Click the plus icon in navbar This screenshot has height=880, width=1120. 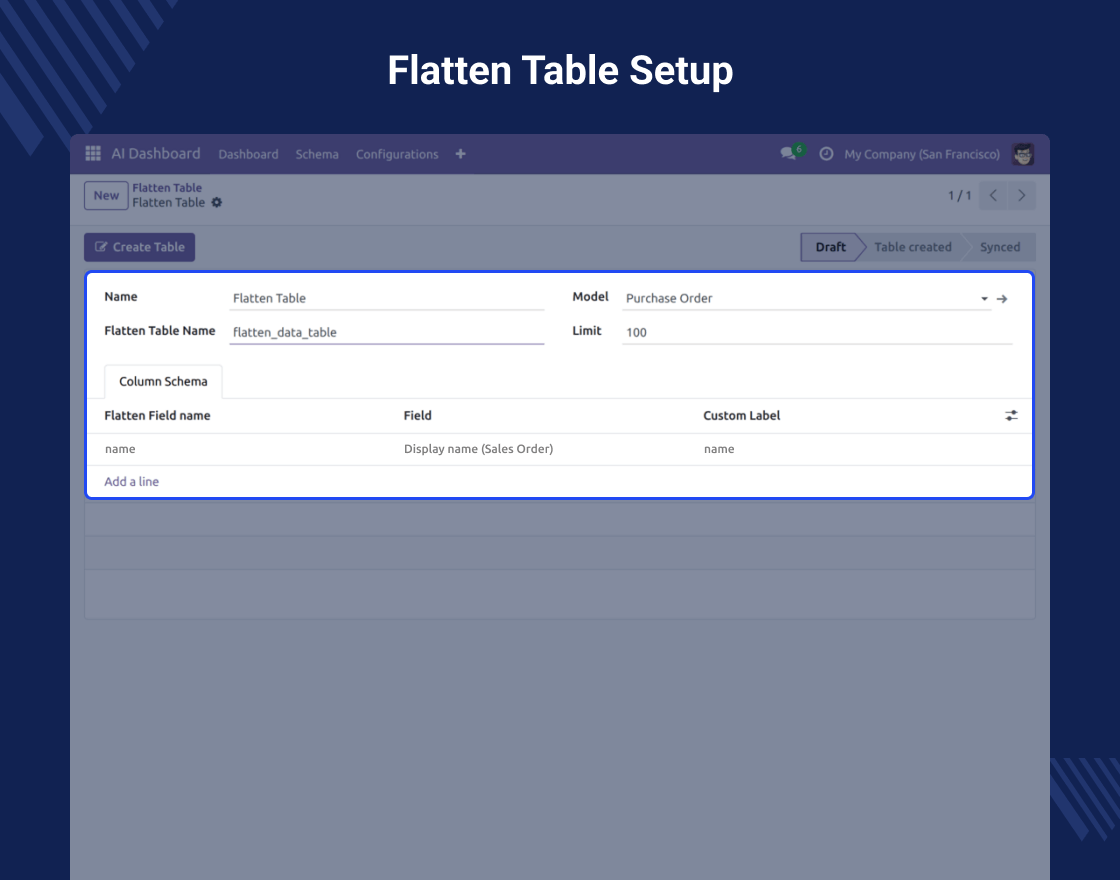[x=460, y=154]
